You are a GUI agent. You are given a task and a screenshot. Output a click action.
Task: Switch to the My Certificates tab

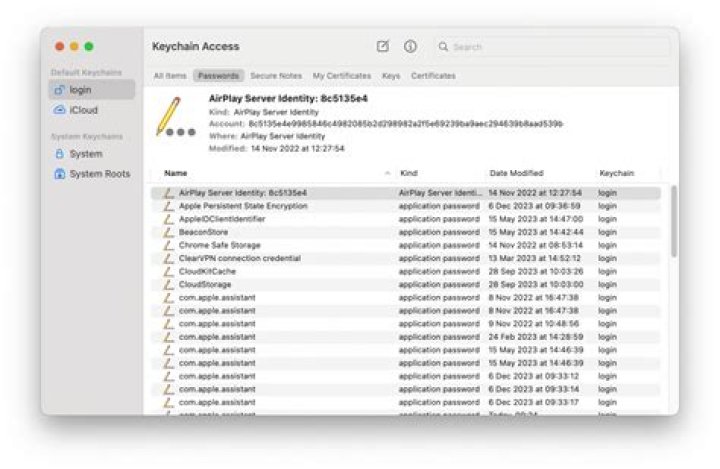coord(342,76)
